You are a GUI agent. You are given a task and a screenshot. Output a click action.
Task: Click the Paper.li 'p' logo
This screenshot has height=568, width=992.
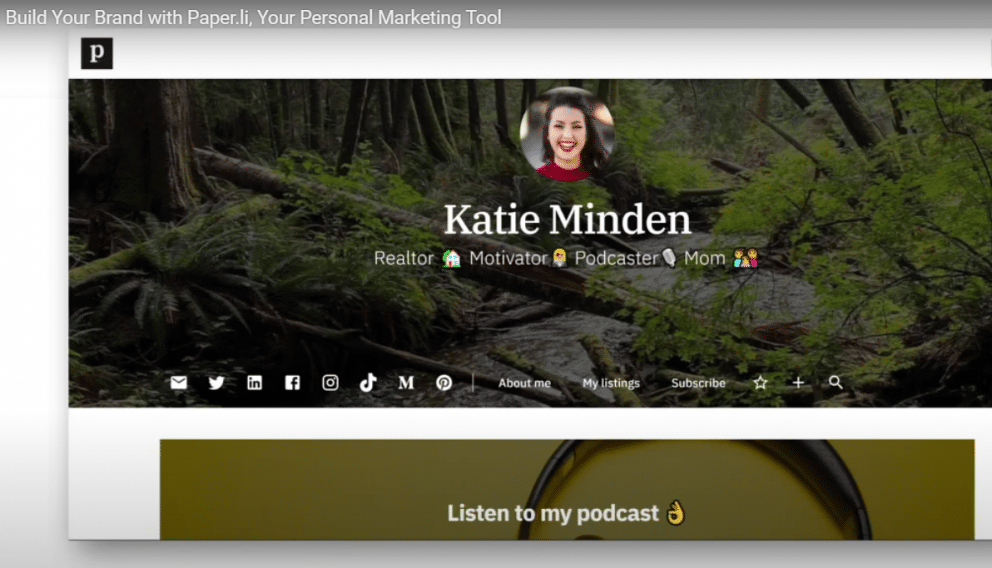(97, 53)
